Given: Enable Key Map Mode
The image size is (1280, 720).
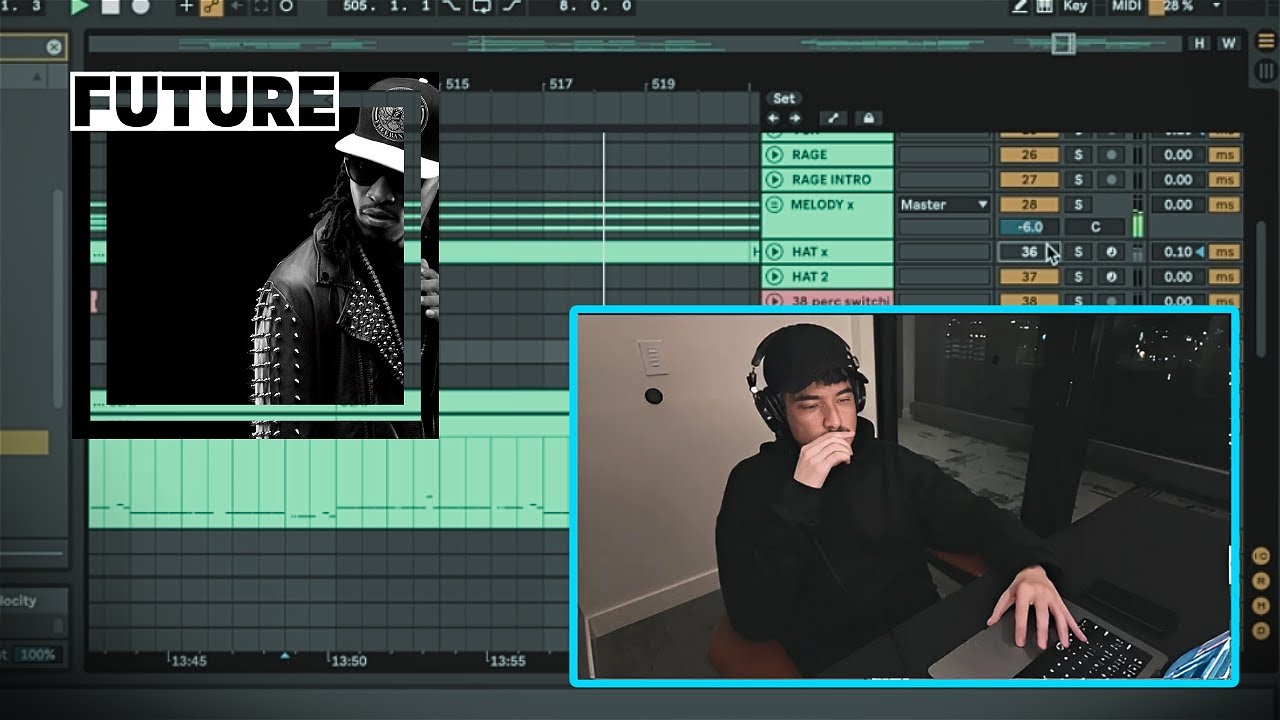Looking at the screenshot, I should (x=1076, y=6).
